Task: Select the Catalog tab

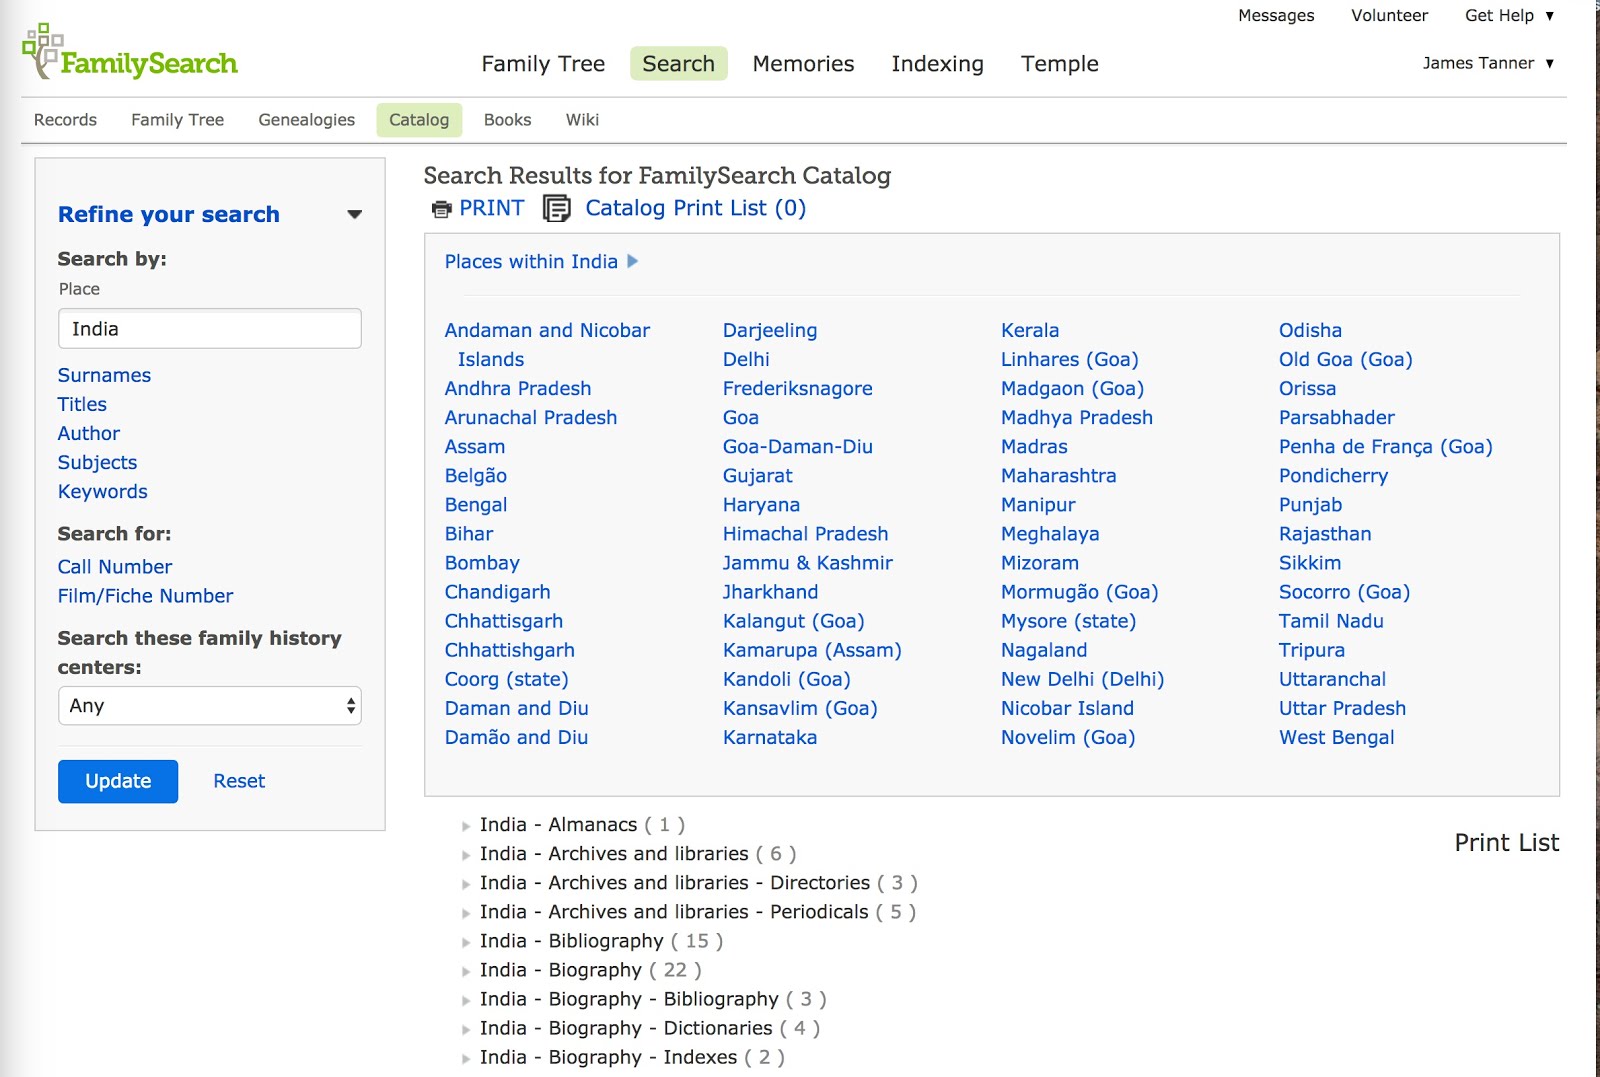Action: 419,120
